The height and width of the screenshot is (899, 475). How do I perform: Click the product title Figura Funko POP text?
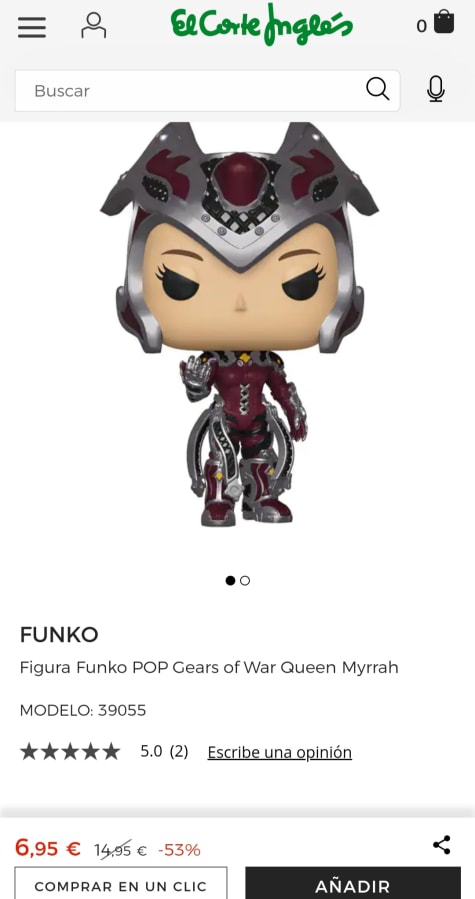coord(209,667)
